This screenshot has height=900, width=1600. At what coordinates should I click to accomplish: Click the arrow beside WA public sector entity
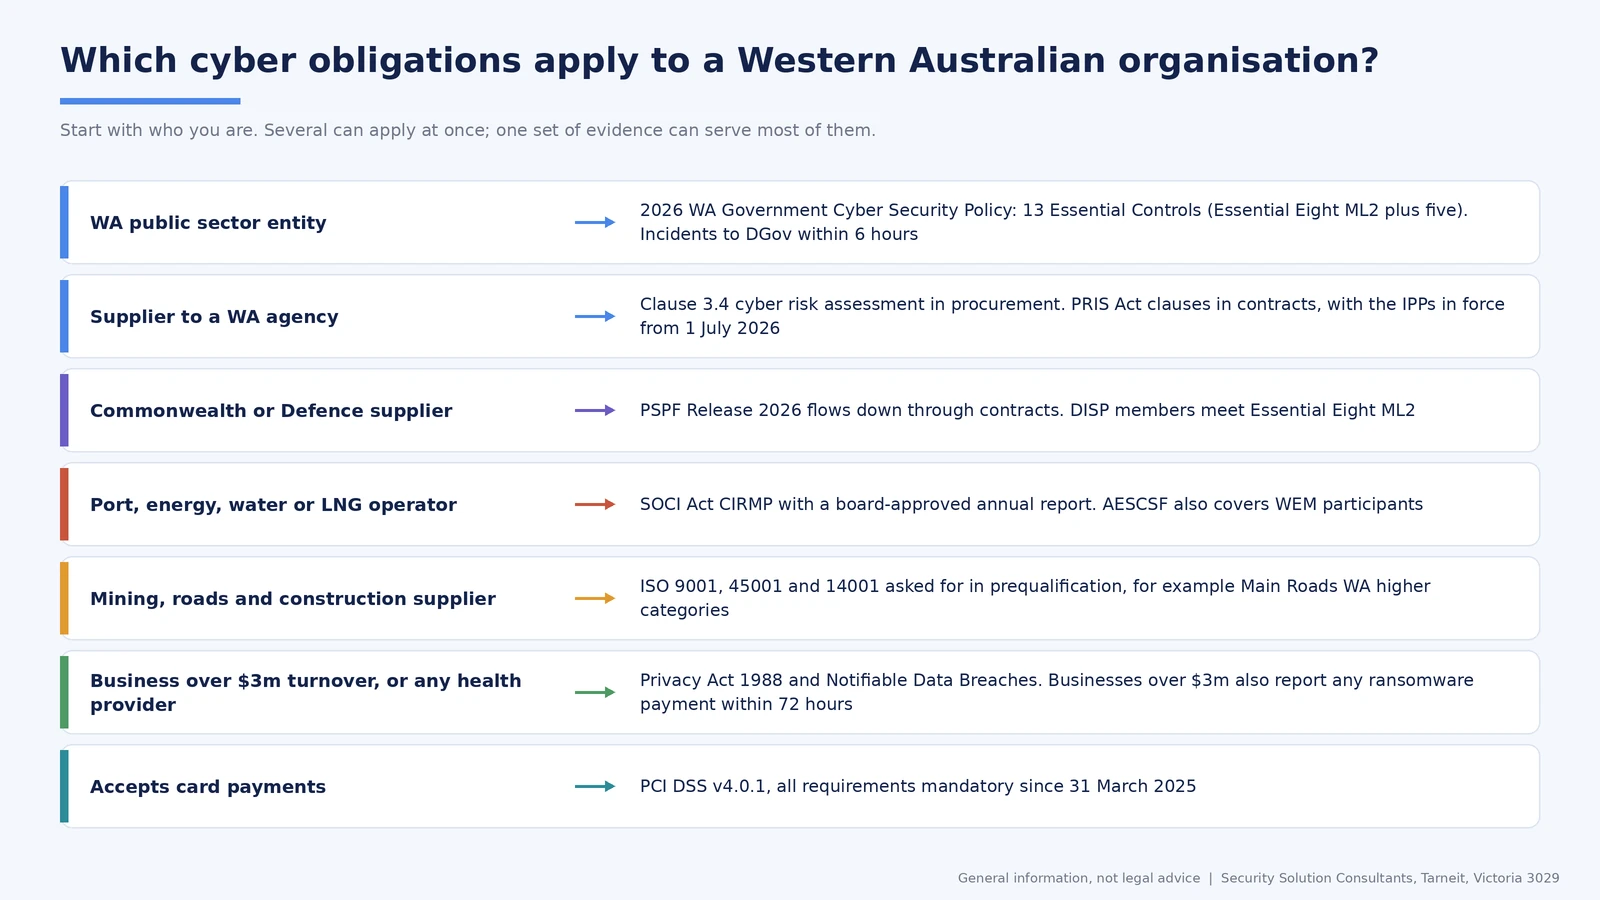[595, 222]
